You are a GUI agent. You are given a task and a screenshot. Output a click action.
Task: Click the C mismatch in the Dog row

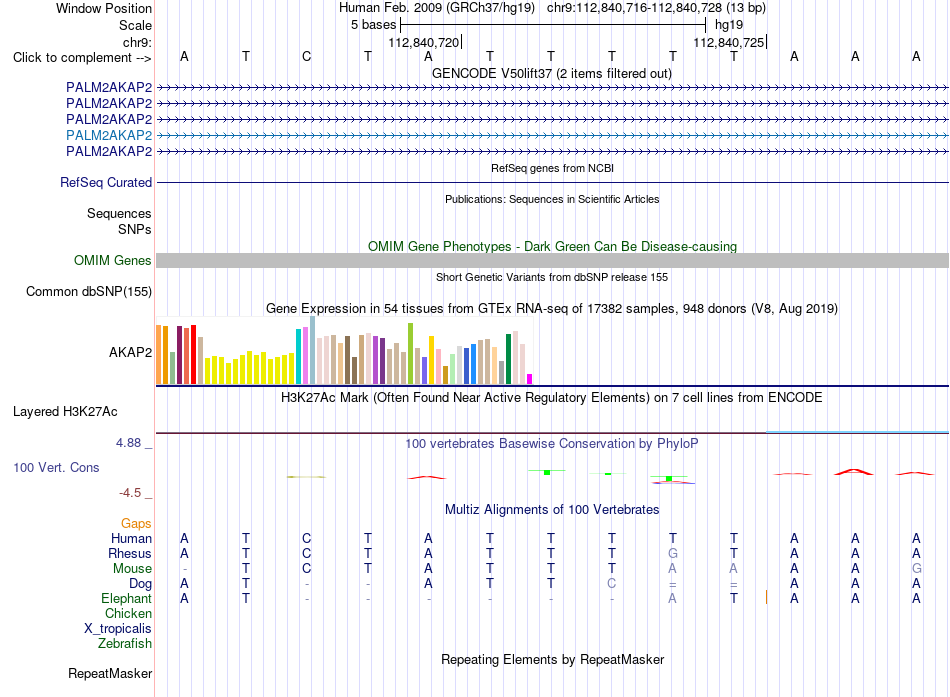pos(611,583)
